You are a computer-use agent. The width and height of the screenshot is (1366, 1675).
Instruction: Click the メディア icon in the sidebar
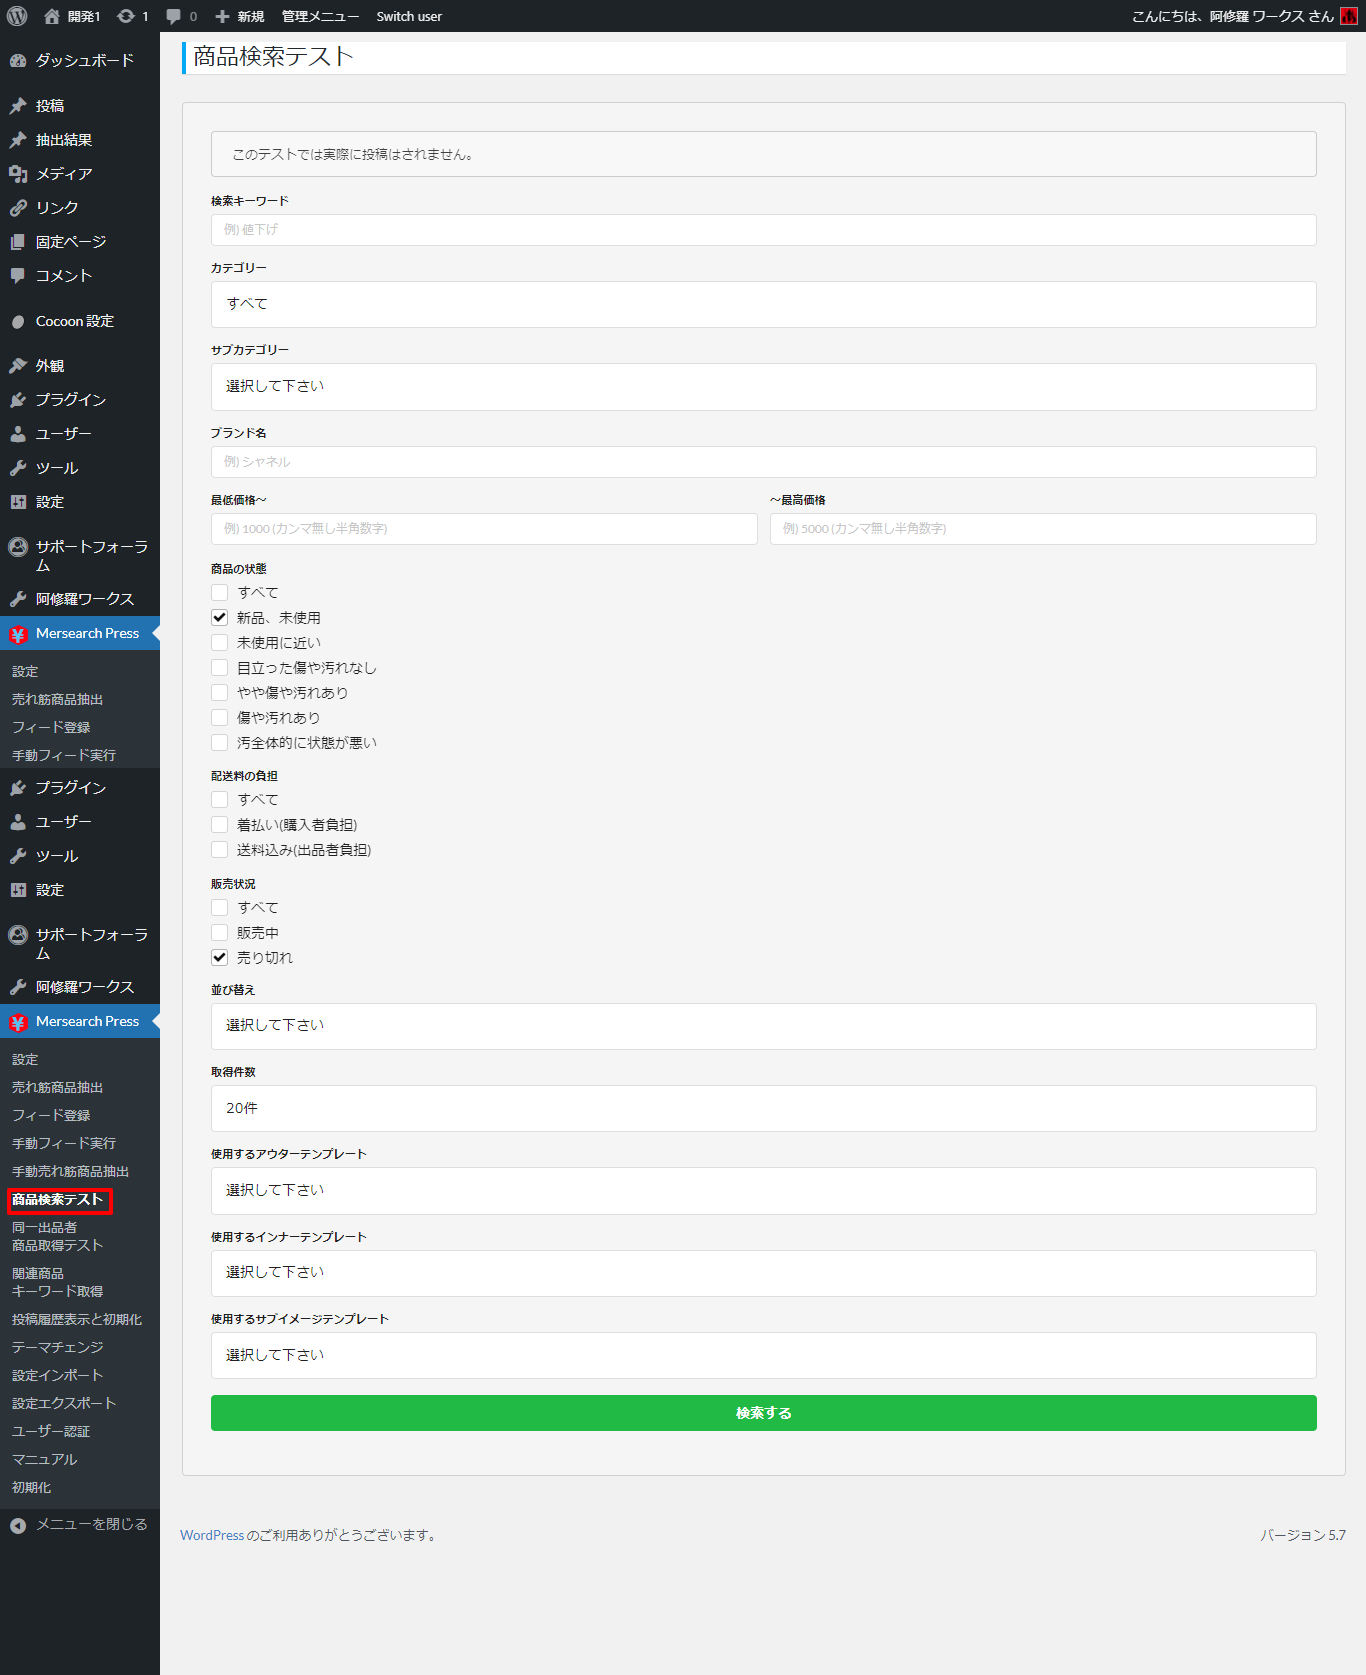[18, 174]
